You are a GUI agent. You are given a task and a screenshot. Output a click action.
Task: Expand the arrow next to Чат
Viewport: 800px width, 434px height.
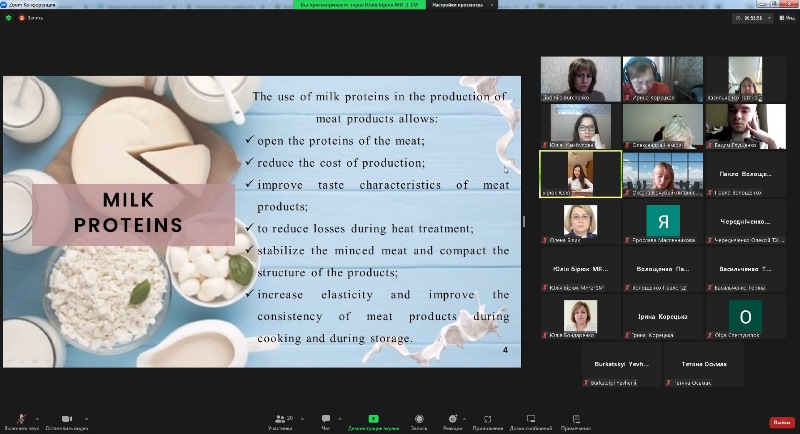(x=339, y=419)
